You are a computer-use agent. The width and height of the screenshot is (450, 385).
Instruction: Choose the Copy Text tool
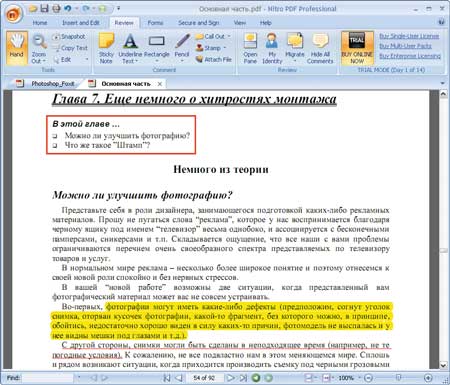click(x=70, y=48)
